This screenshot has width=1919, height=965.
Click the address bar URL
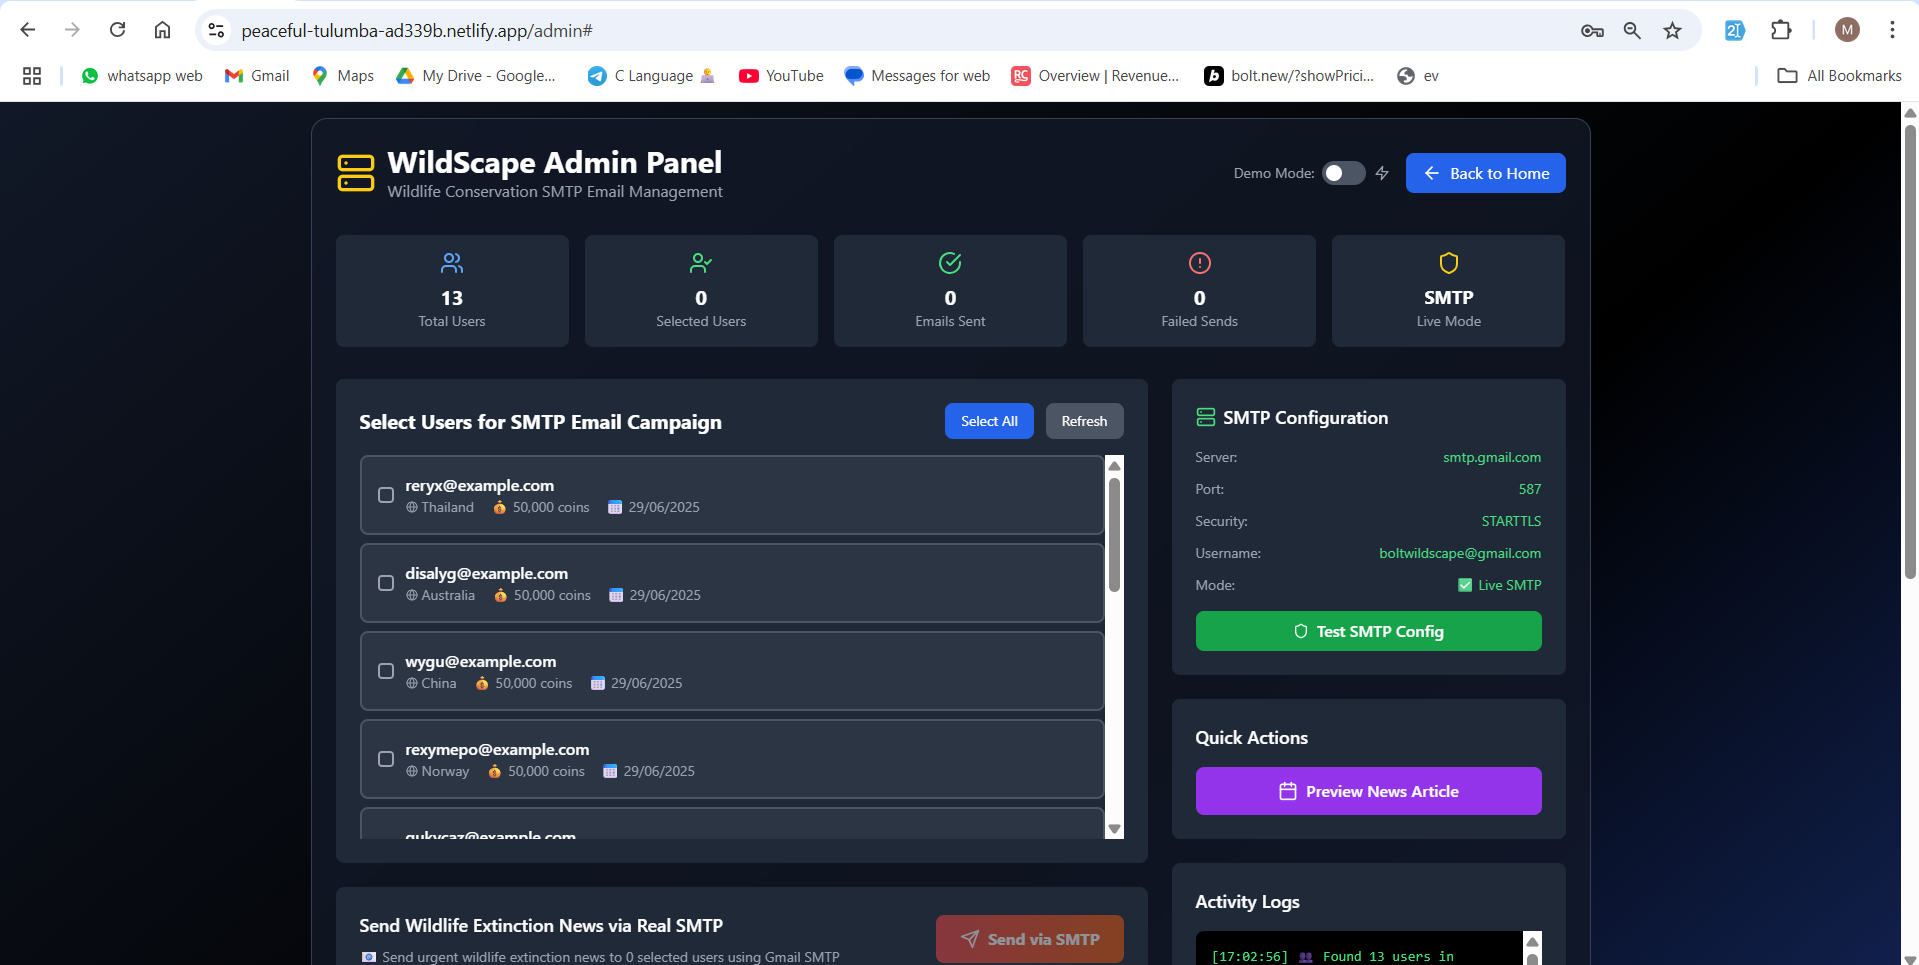point(417,31)
